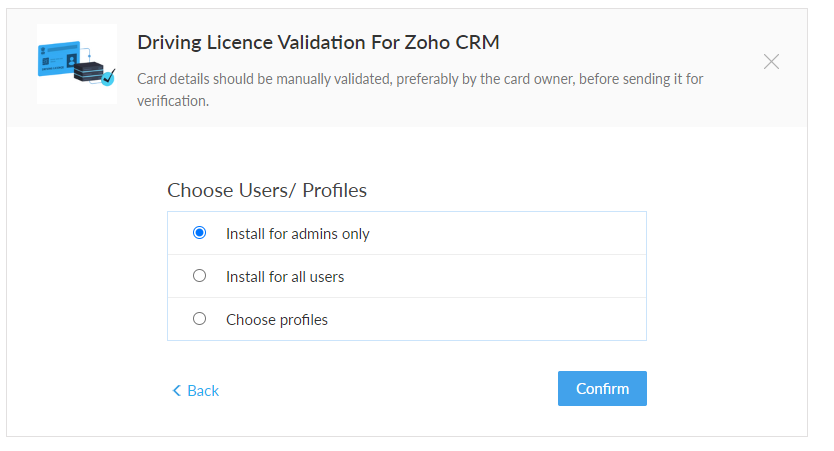Click empty space in the admins only row
834x451 pixels.
pyautogui.click(x=520, y=234)
